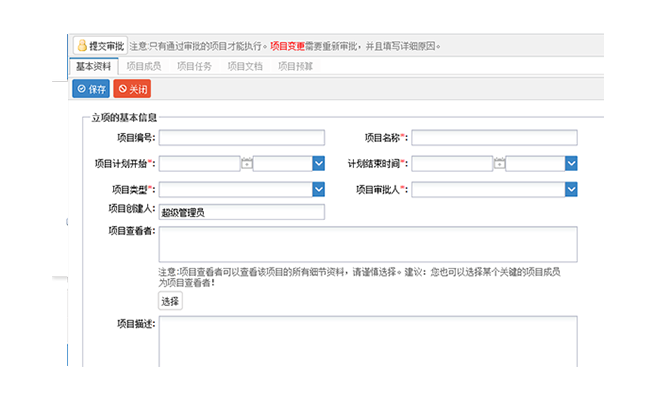Open the 项目类型 dropdown list
670x412 pixels.
point(318,188)
